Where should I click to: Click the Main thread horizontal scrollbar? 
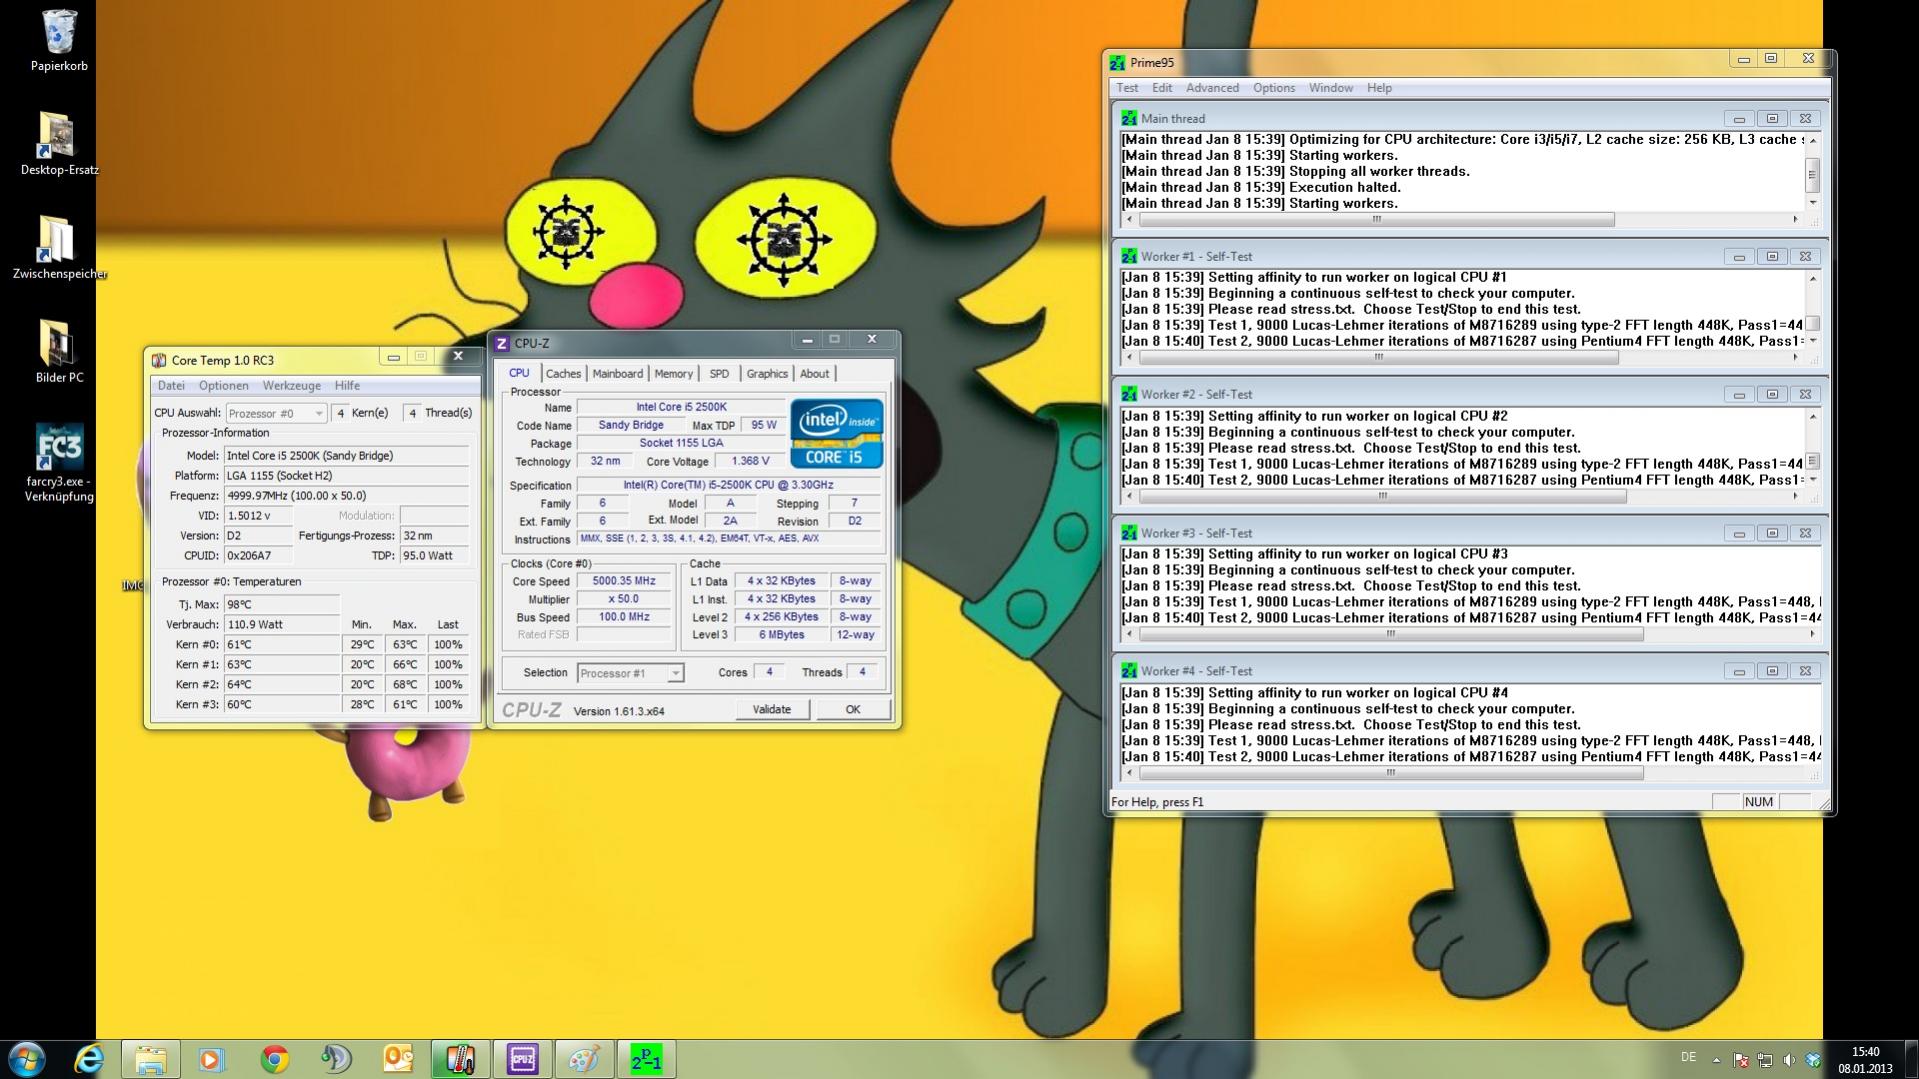coord(1461,220)
